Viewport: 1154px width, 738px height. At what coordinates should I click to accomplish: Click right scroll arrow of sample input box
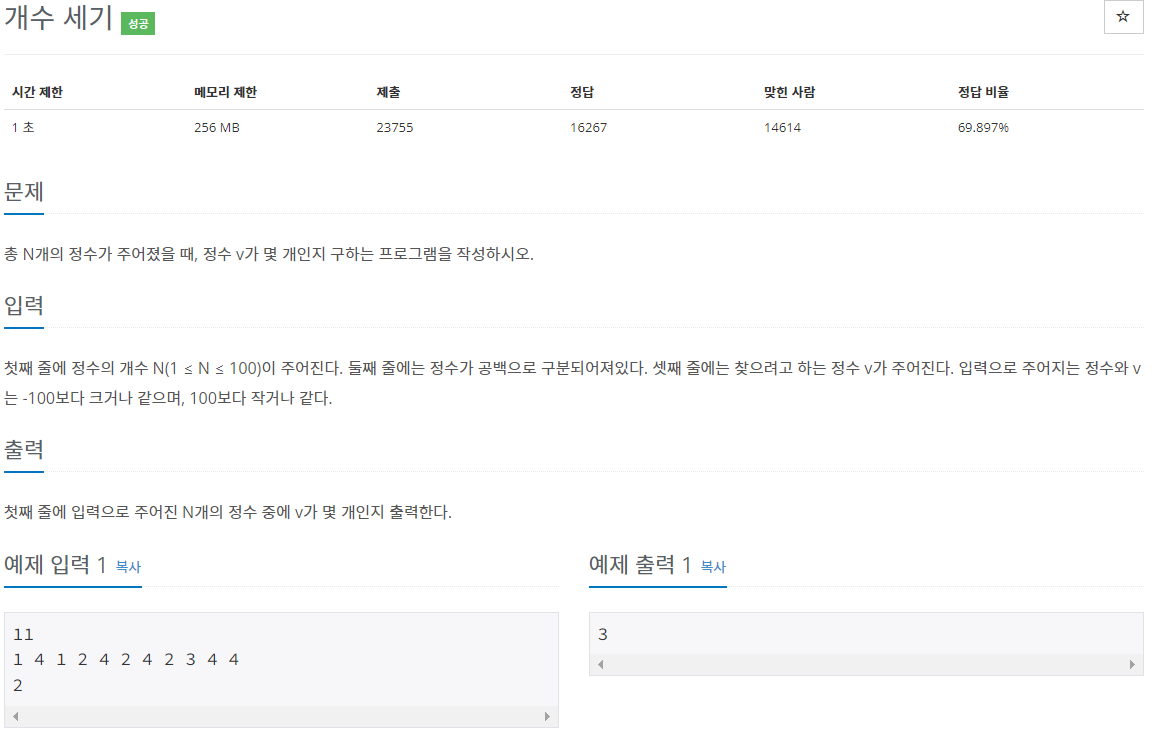point(547,716)
